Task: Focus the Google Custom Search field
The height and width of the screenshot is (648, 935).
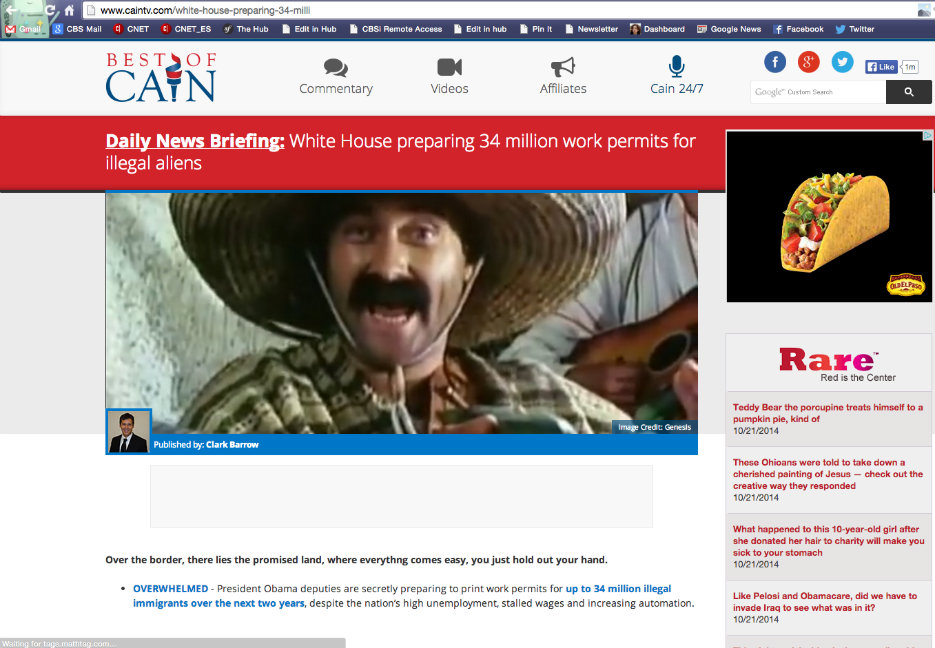Action: pyautogui.click(x=817, y=92)
